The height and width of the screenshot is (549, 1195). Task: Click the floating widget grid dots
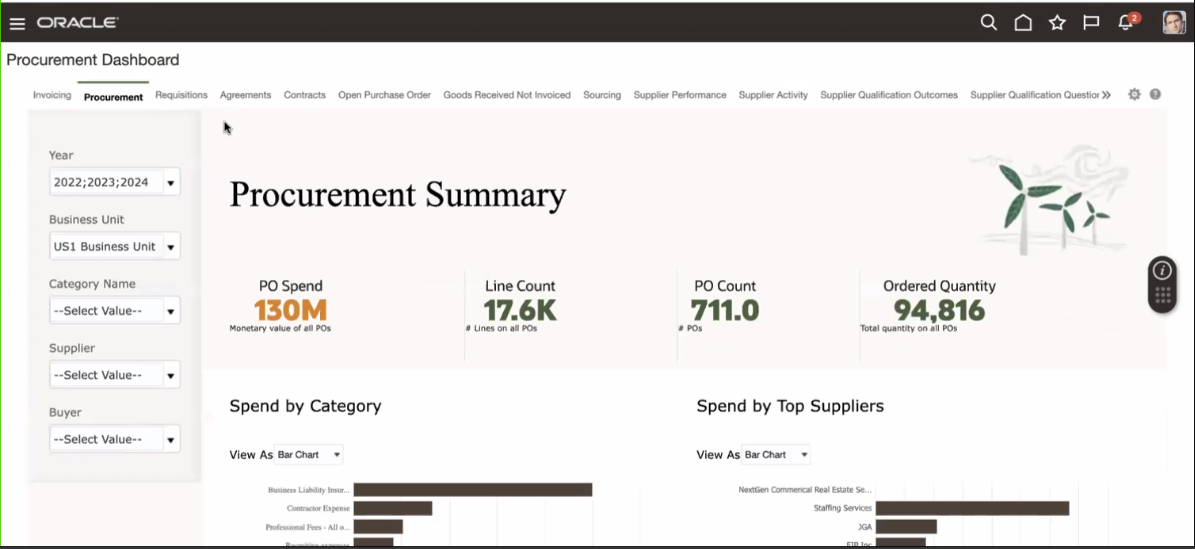tap(1161, 297)
